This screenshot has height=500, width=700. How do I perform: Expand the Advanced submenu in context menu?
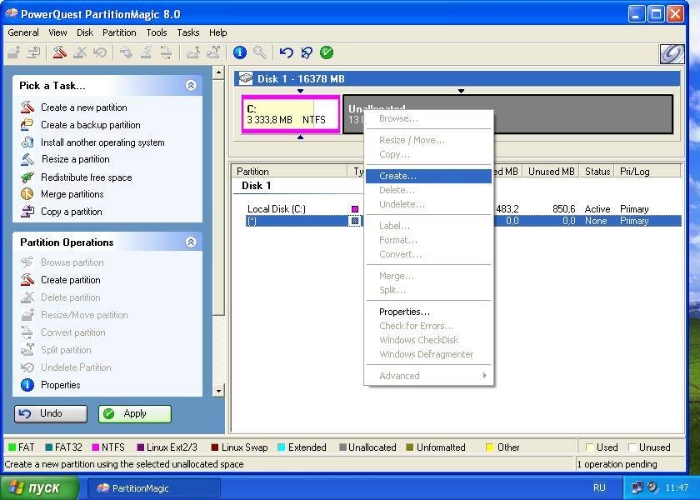click(429, 376)
